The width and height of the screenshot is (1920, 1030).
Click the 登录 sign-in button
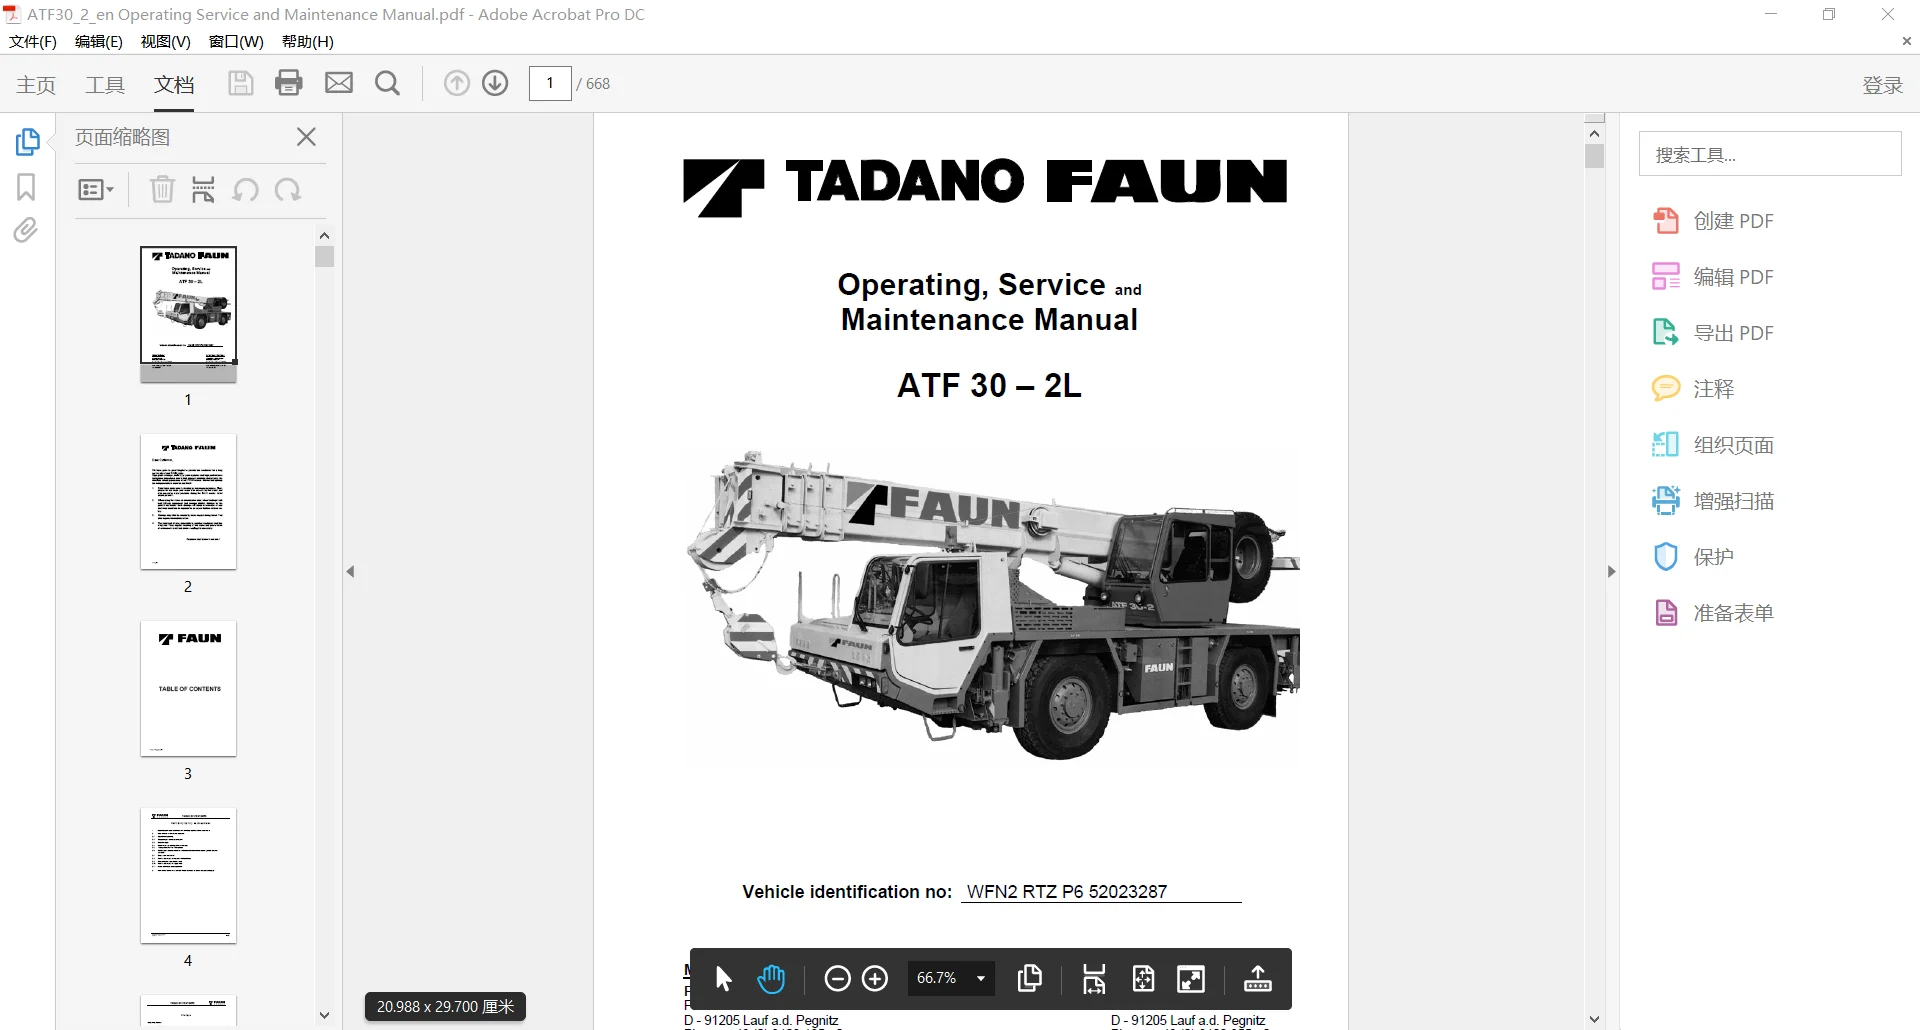1882,85
